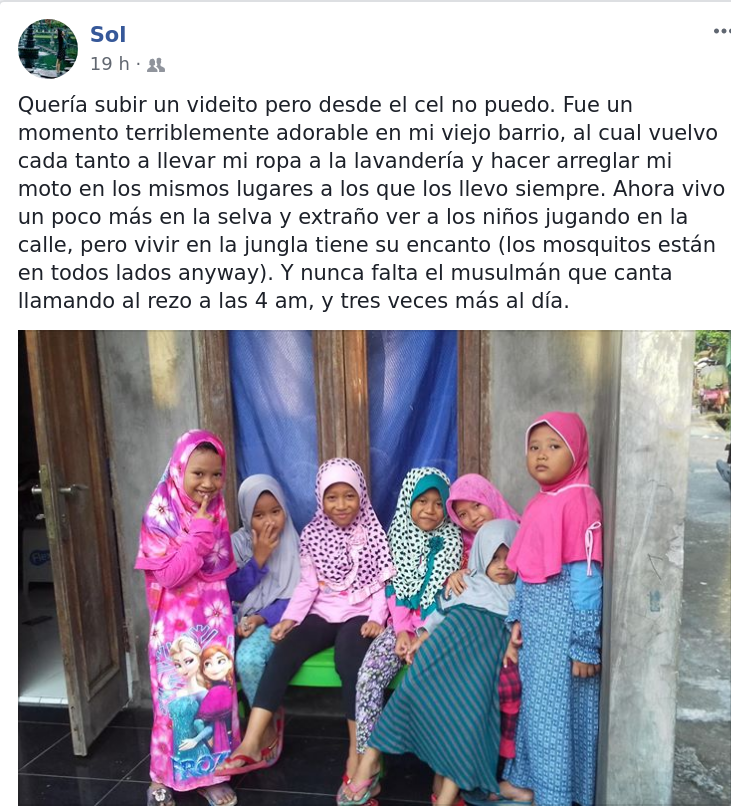Click the green plastic bench in the photo

(314, 668)
